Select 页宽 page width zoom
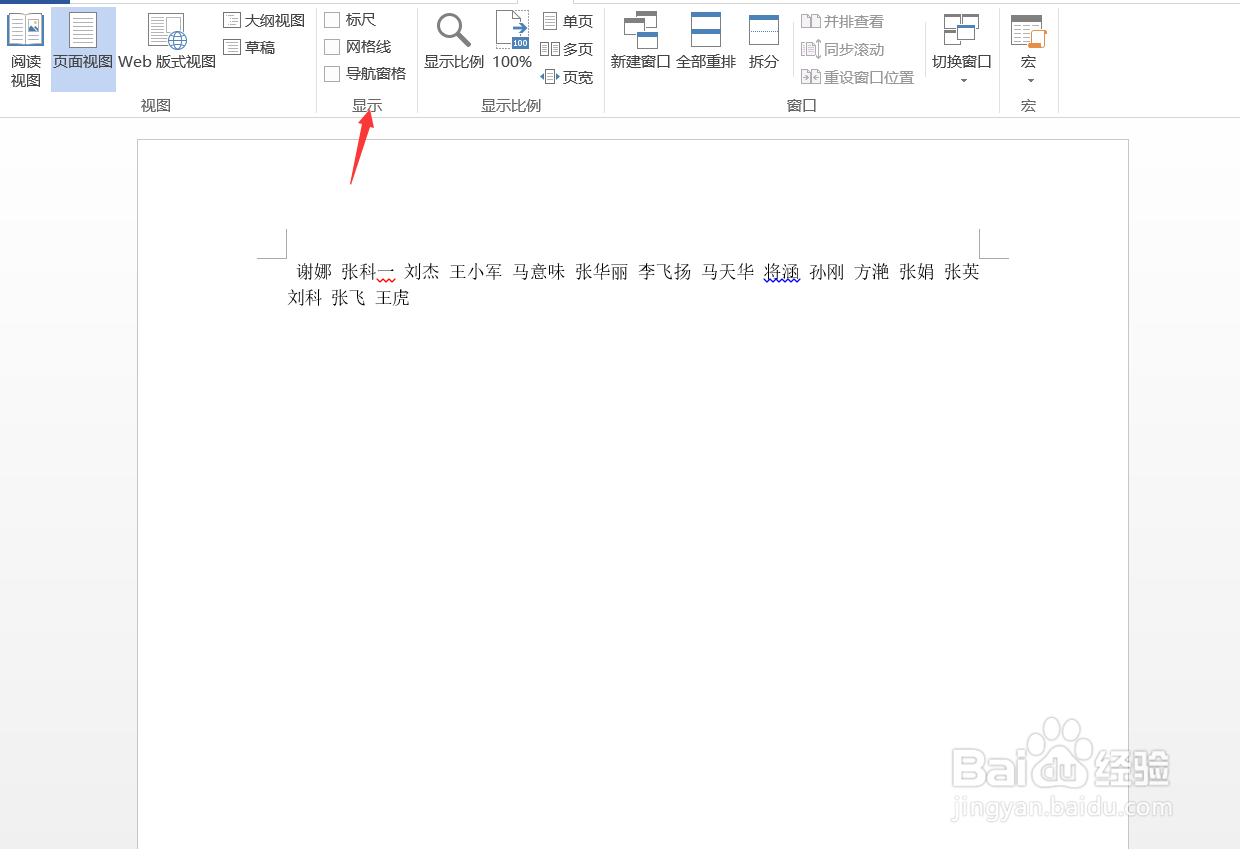The height and width of the screenshot is (849, 1240). coord(567,76)
